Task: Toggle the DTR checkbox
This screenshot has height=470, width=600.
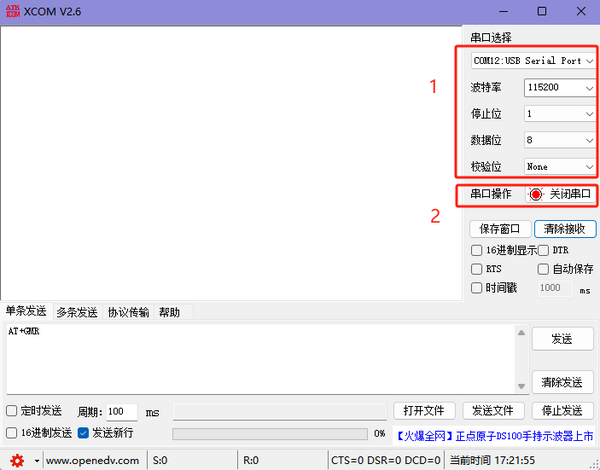Action: click(x=543, y=250)
